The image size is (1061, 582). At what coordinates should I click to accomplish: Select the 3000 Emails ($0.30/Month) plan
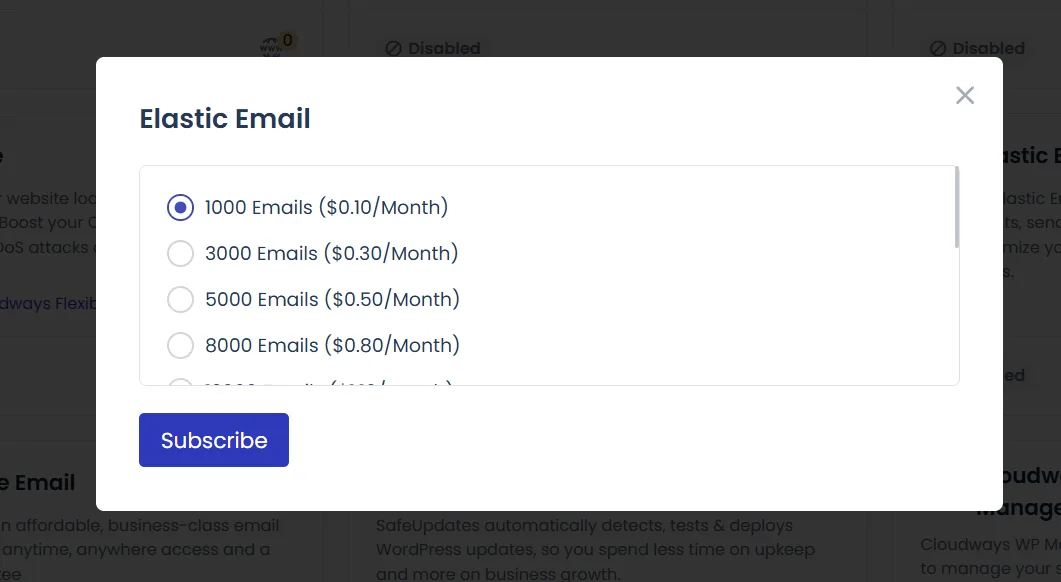(x=181, y=253)
